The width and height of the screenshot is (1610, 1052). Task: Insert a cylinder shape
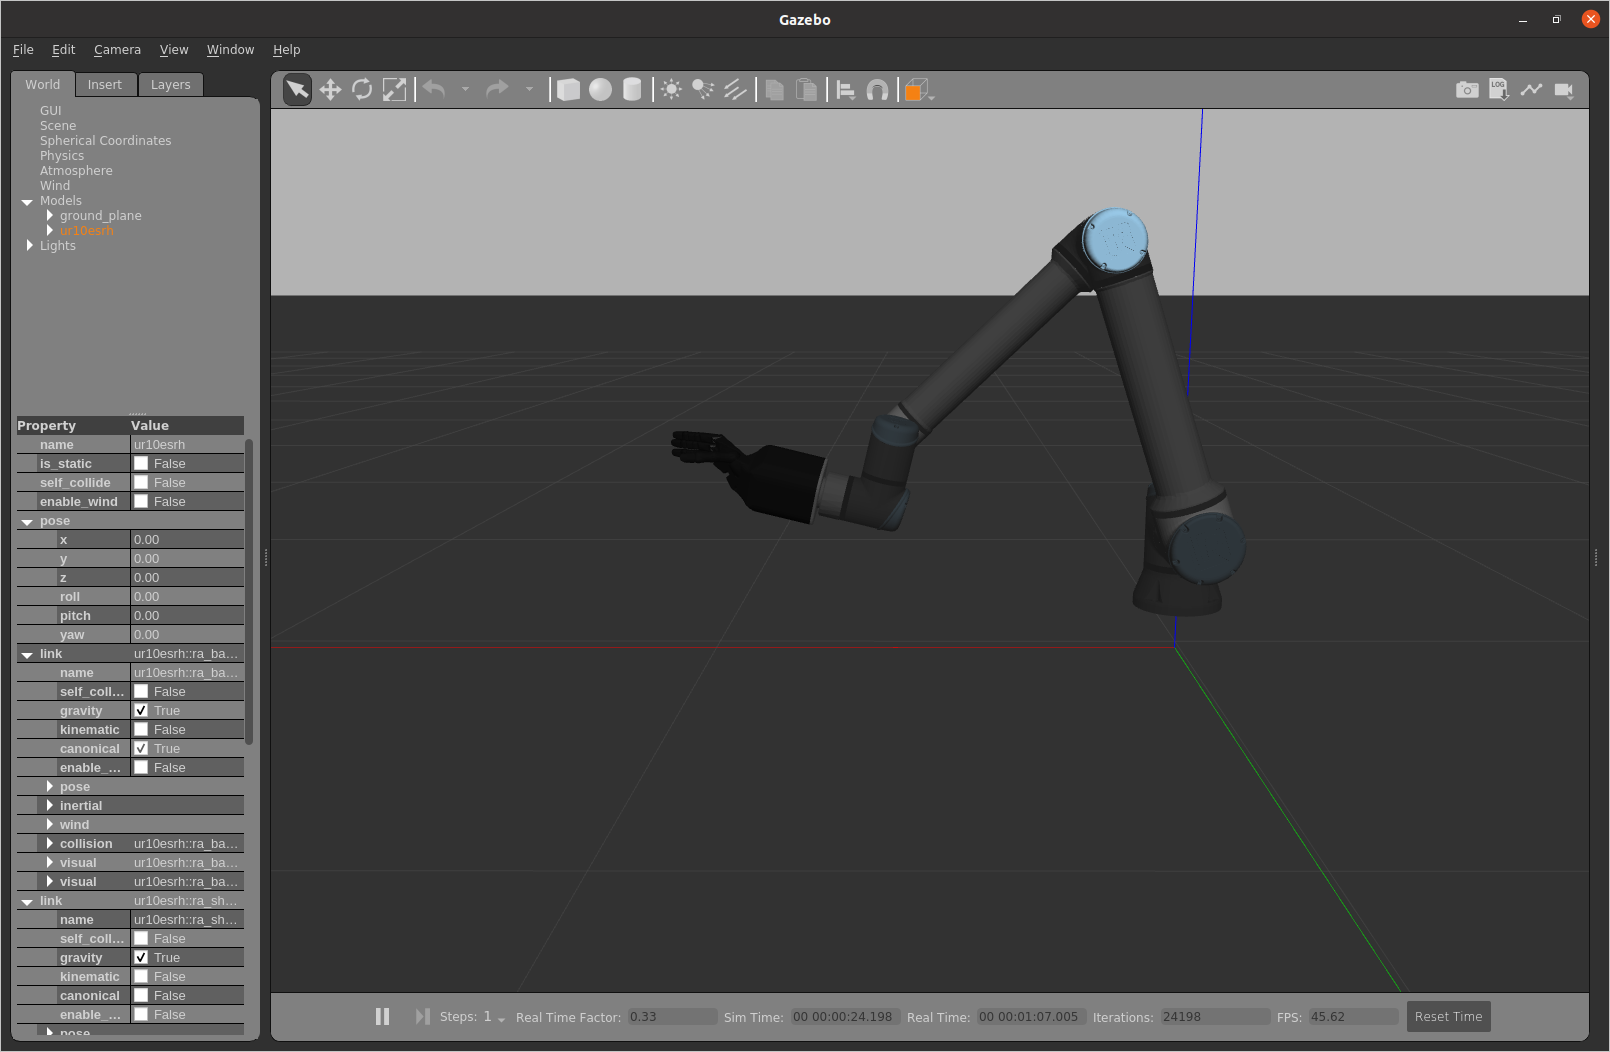click(x=632, y=90)
